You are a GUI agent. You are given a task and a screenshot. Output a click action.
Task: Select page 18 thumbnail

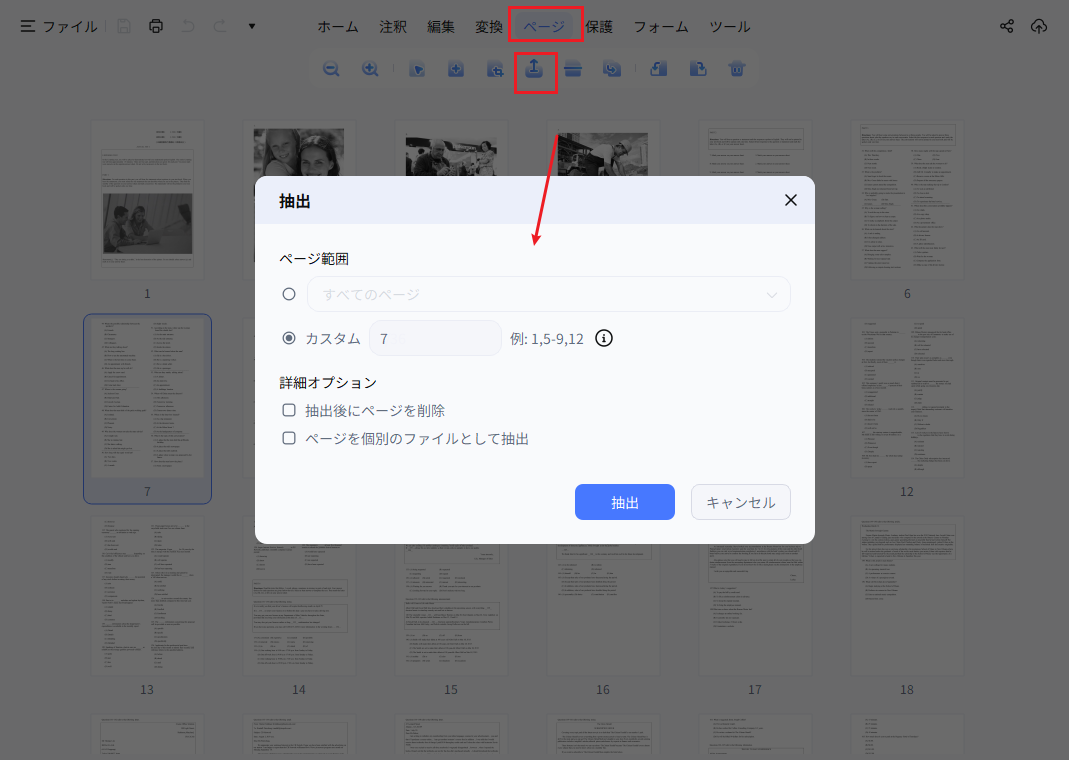[x=907, y=596]
